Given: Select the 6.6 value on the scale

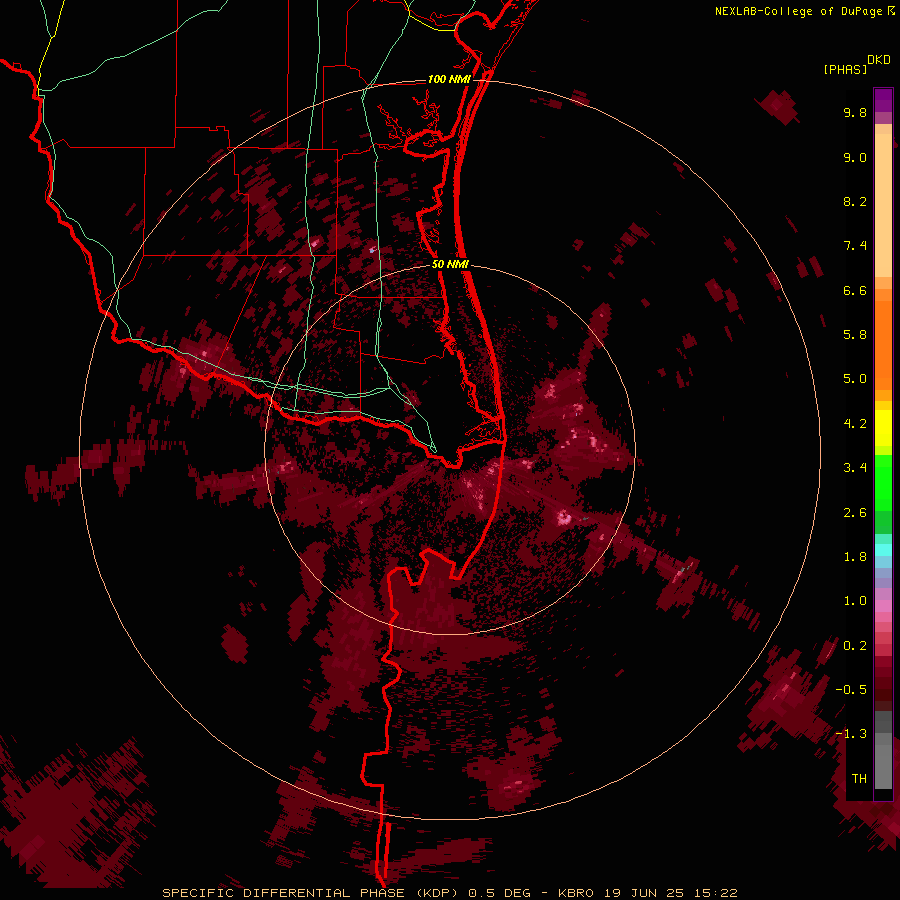Looking at the screenshot, I should point(855,290).
